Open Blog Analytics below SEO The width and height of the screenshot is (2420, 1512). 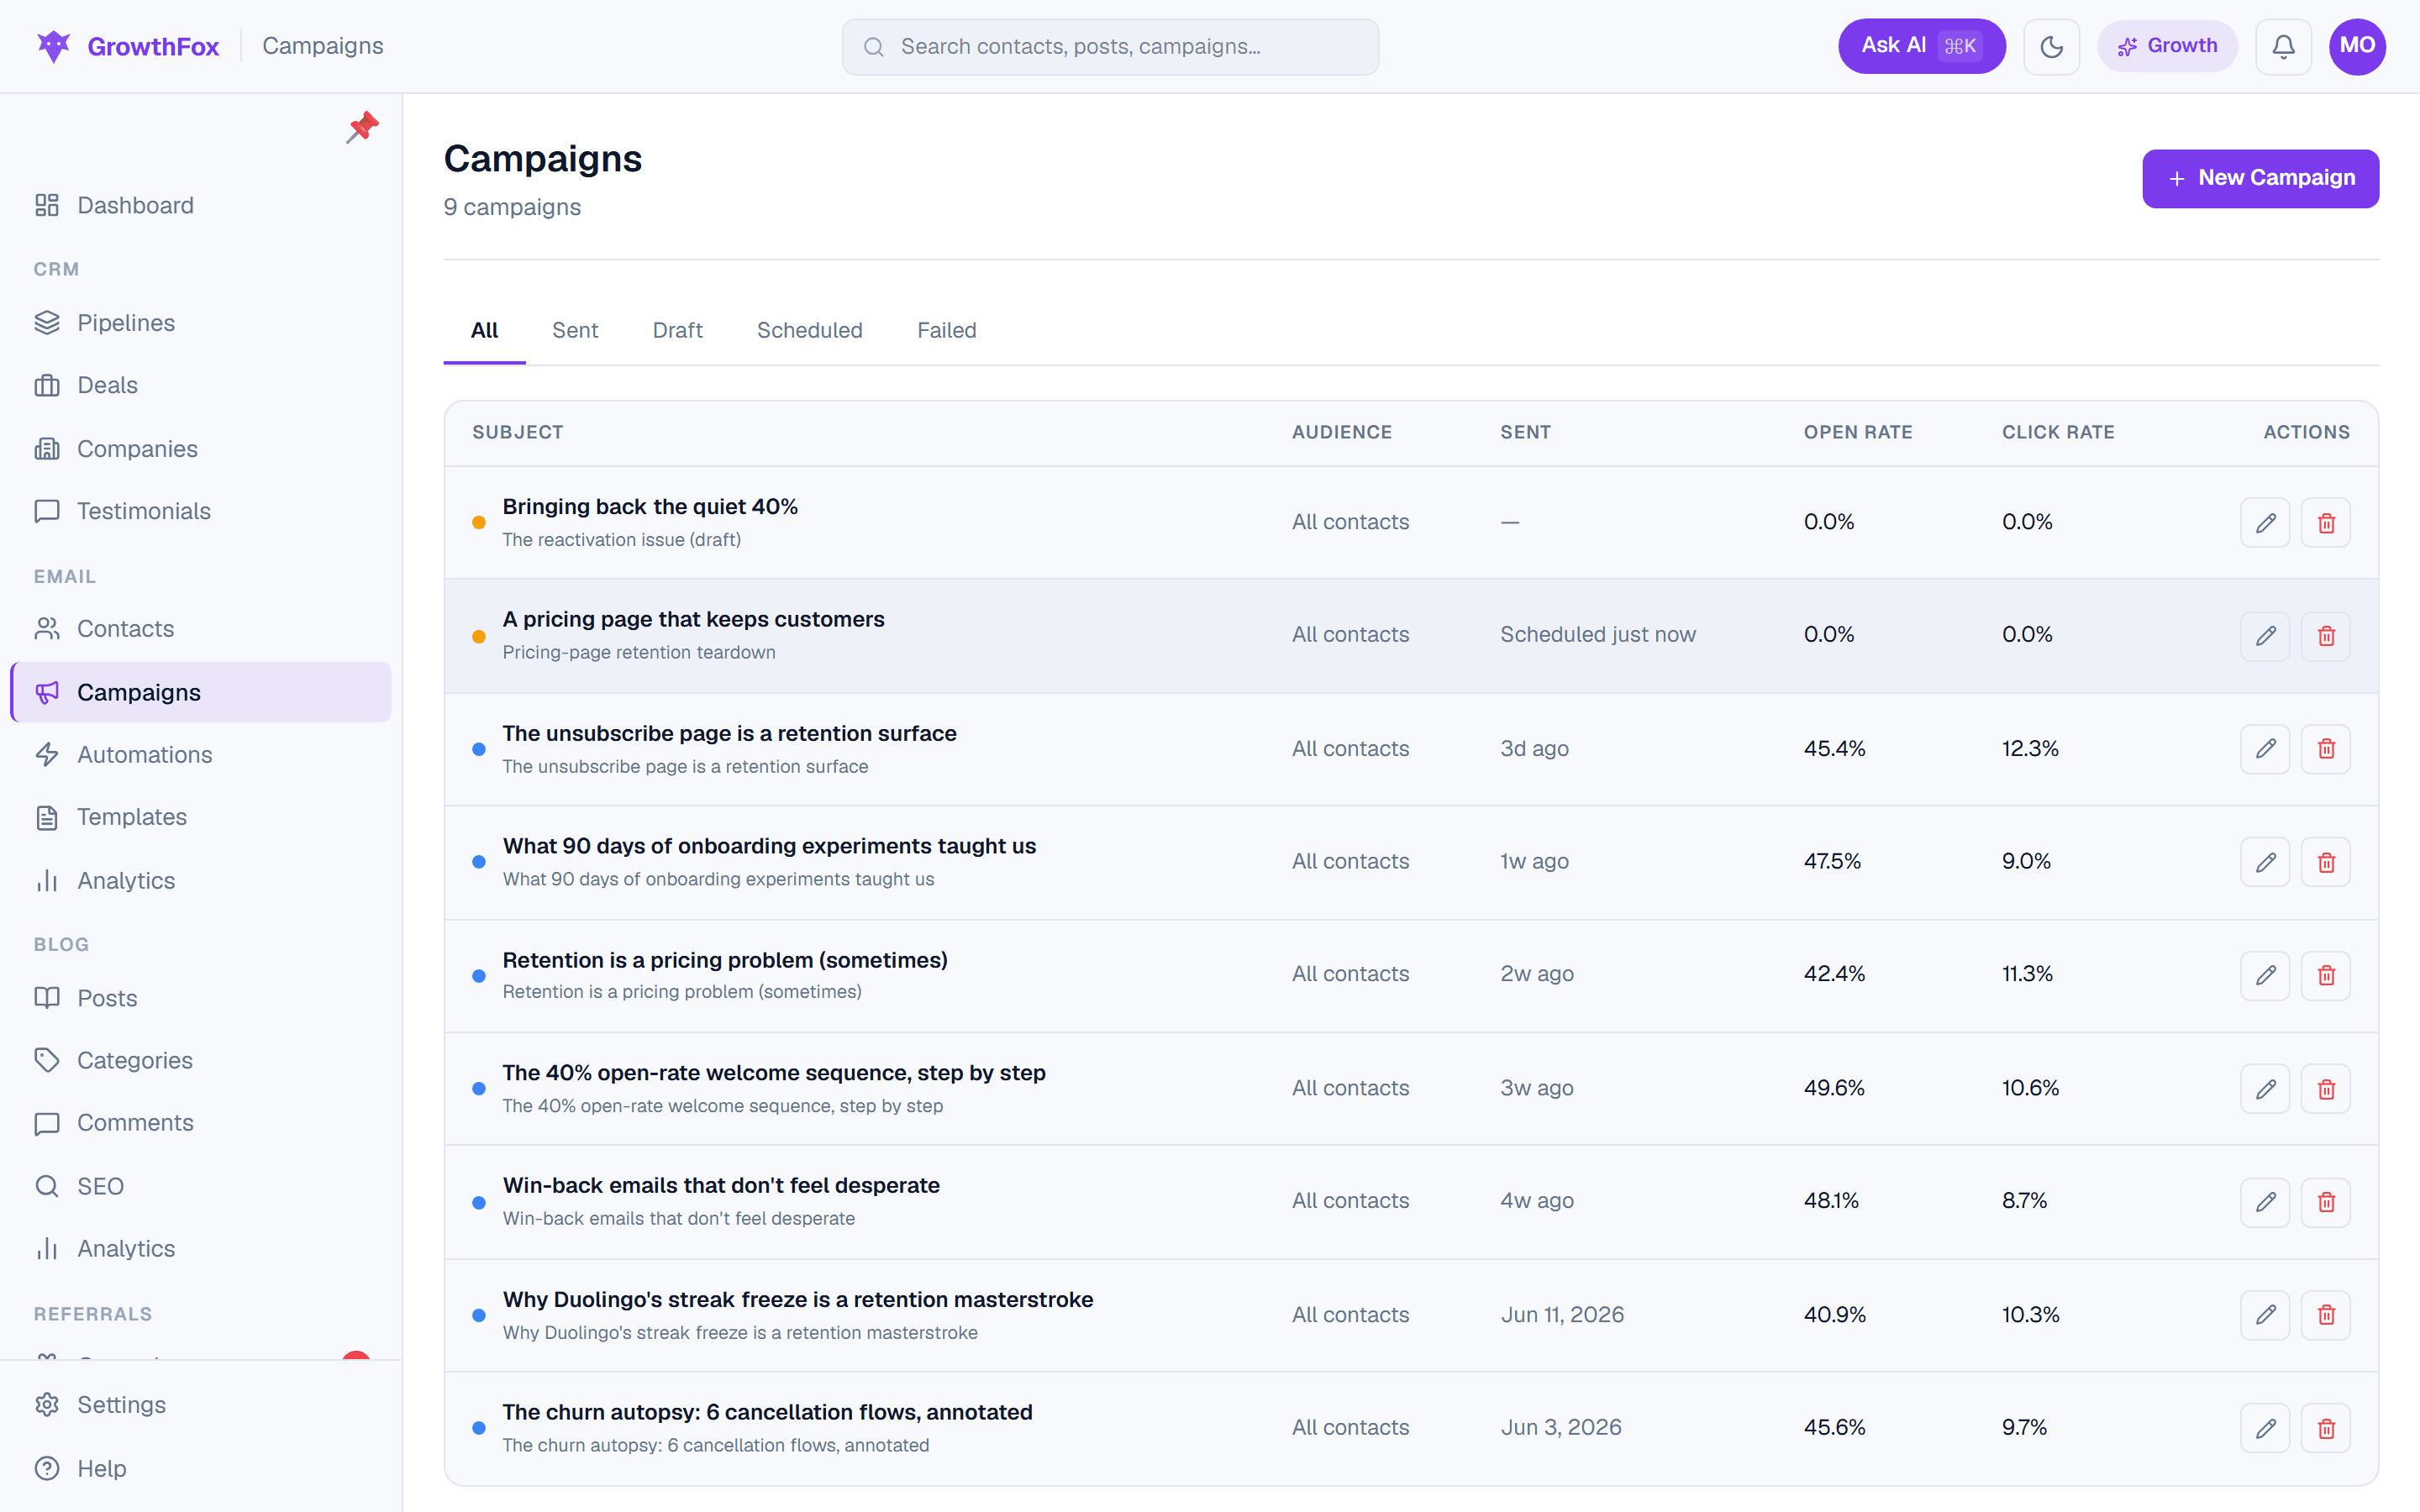pyautogui.click(x=200, y=1248)
